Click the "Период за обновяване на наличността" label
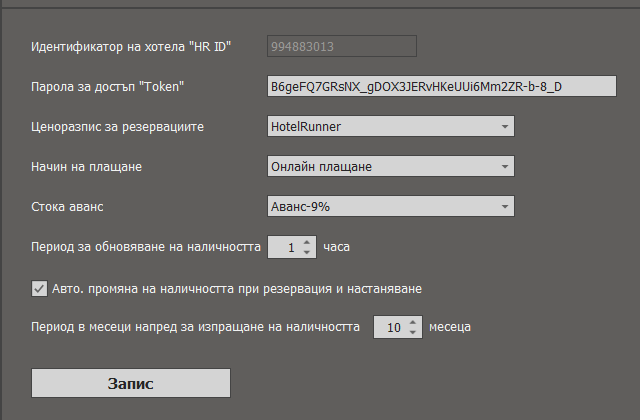 point(143,246)
